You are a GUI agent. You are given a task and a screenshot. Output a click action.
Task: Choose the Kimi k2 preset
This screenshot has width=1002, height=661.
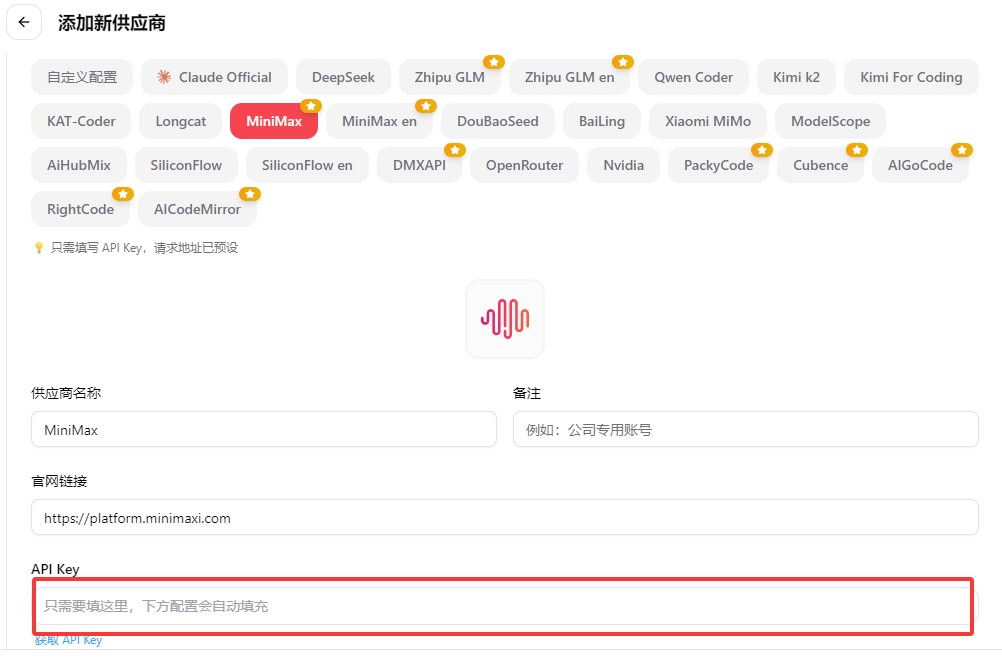[796, 77]
